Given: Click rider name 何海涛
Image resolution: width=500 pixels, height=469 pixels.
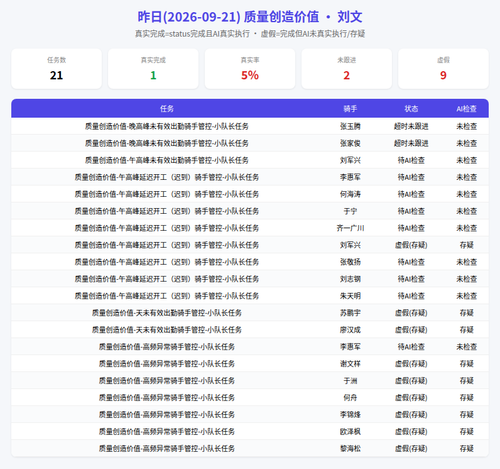Looking at the screenshot, I should pos(350,194).
